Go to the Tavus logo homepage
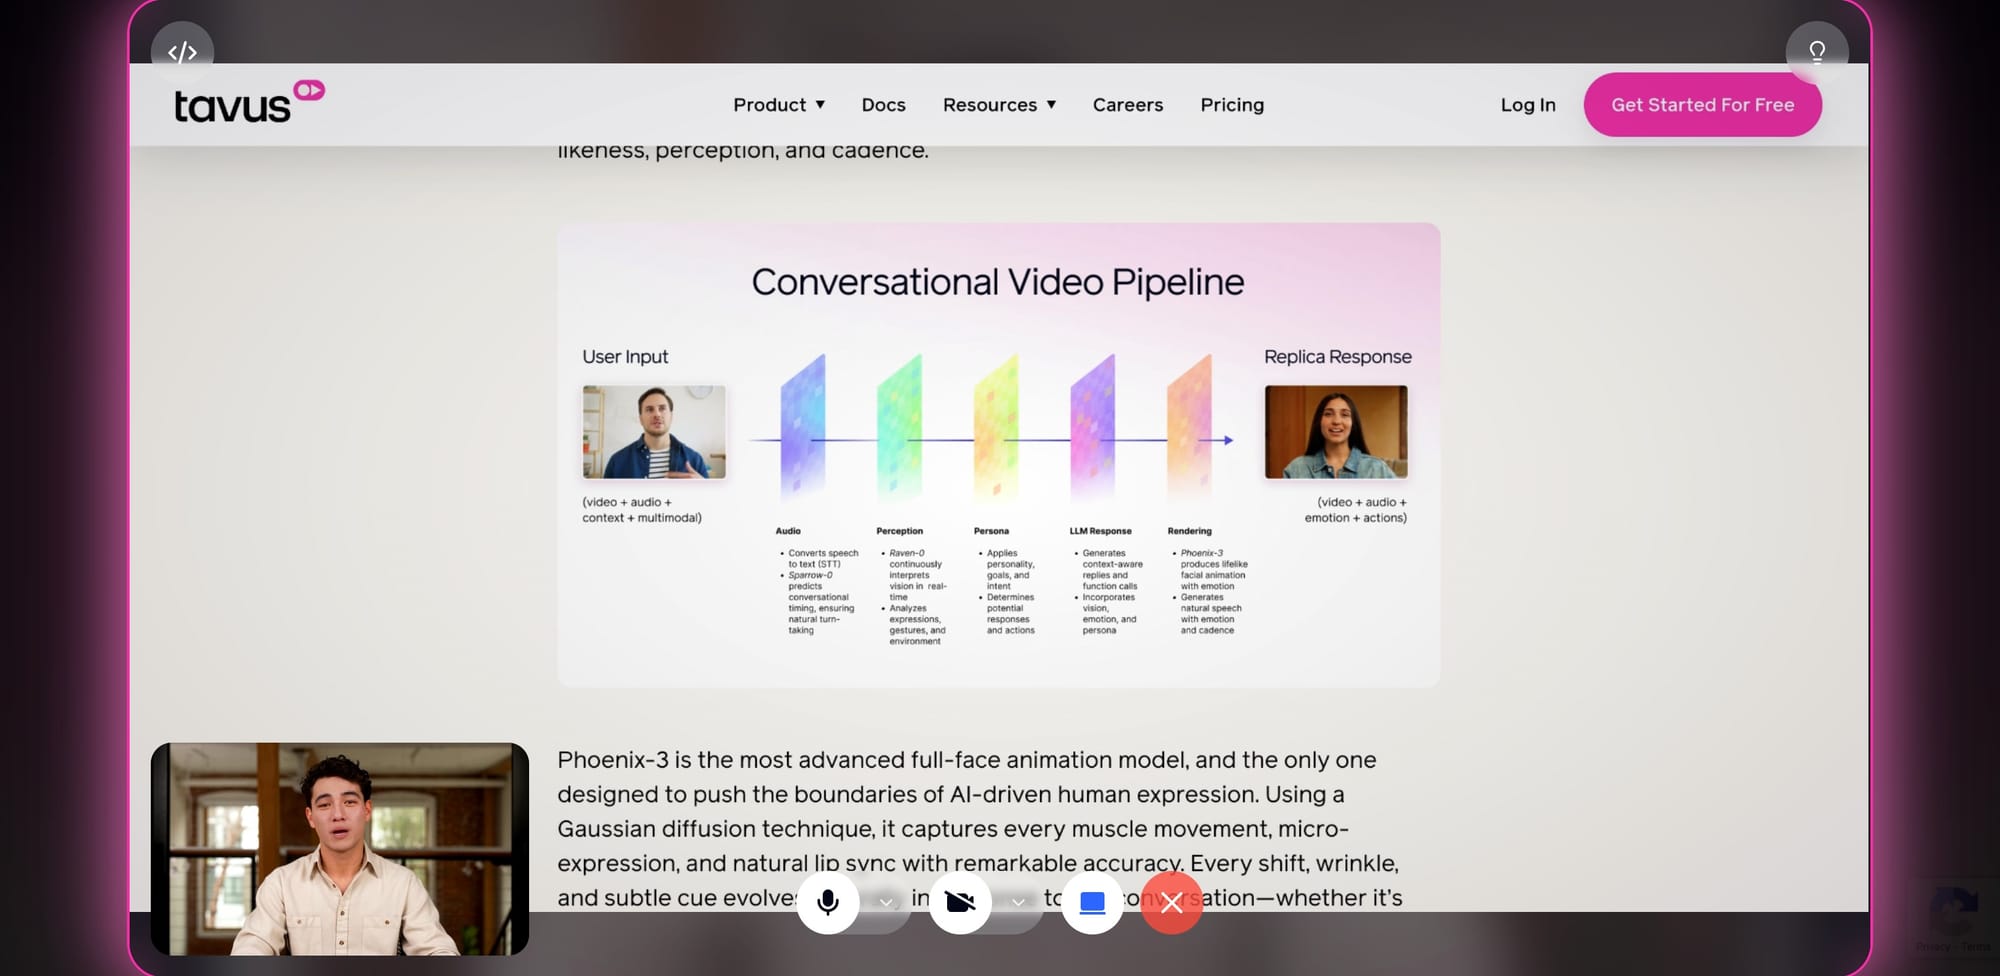 (x=249, y=102)
